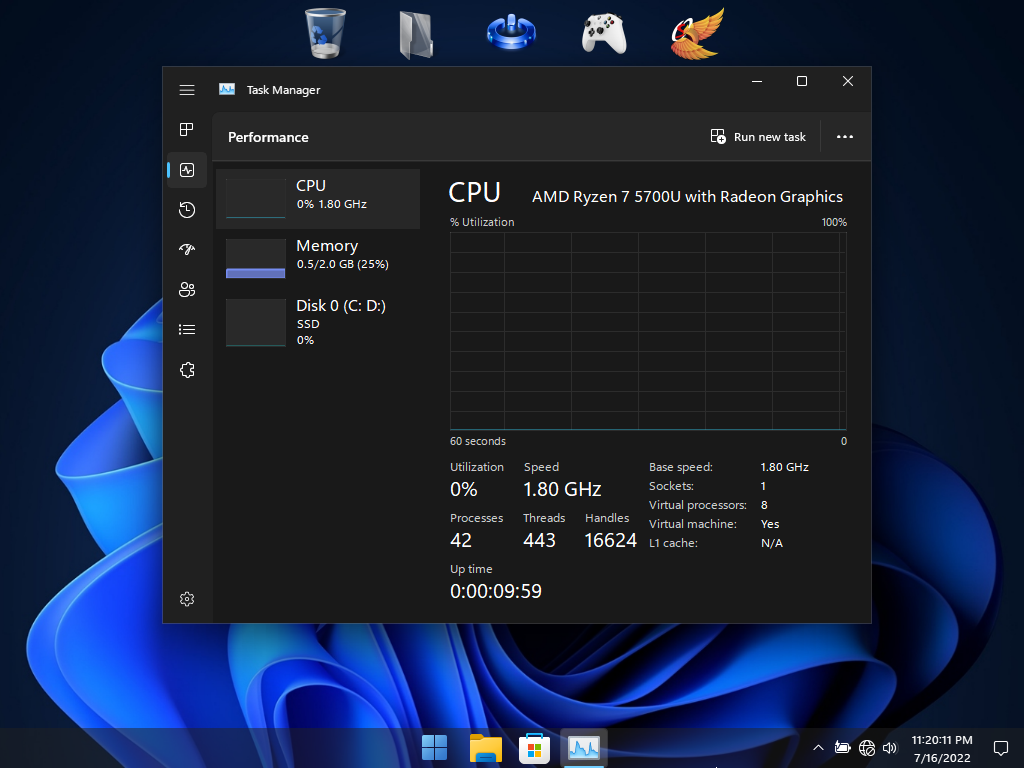Click the network globe tray icon
This screenshot has height=768, width=1024.
[867, 748]
